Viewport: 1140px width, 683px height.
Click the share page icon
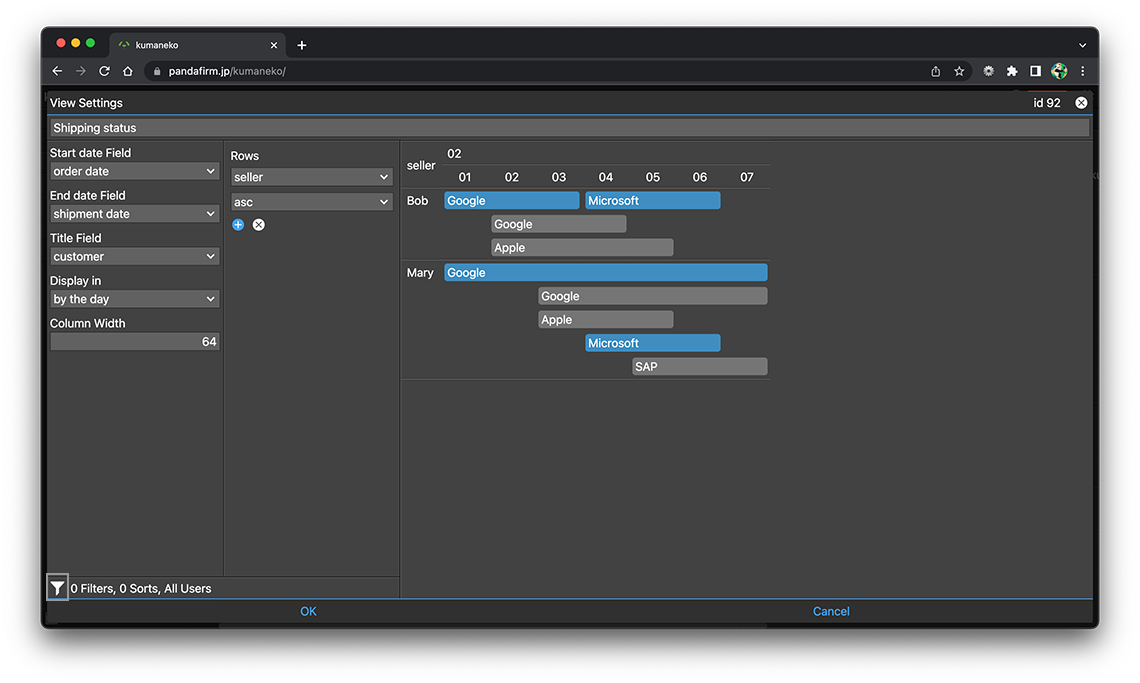935,71
